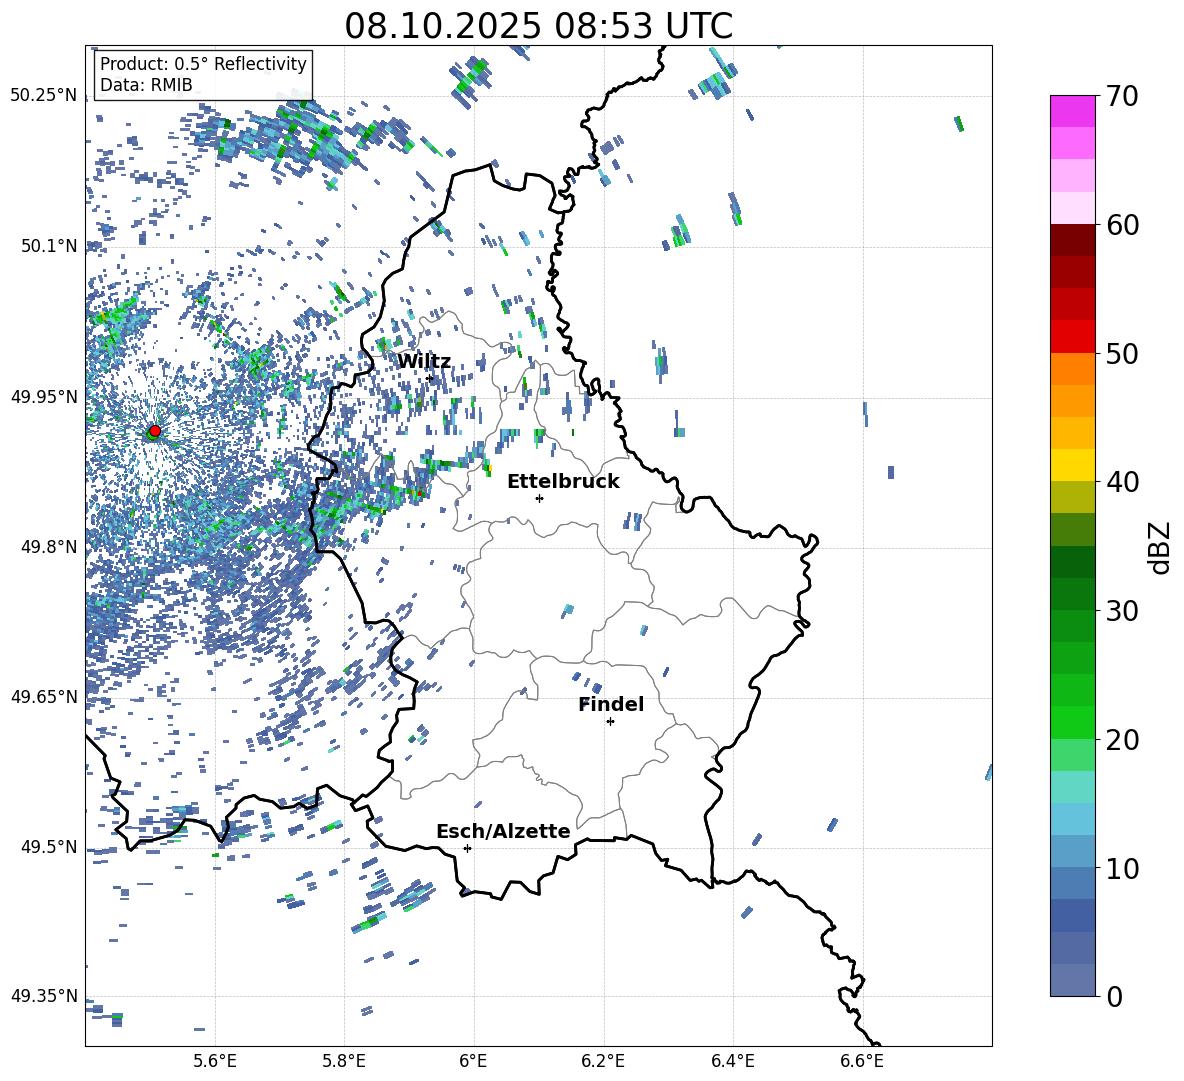The image size is (1184, 1081).
Task: Pick the bottom slate-blue swatch near 0
Action: click(1073, 980)
